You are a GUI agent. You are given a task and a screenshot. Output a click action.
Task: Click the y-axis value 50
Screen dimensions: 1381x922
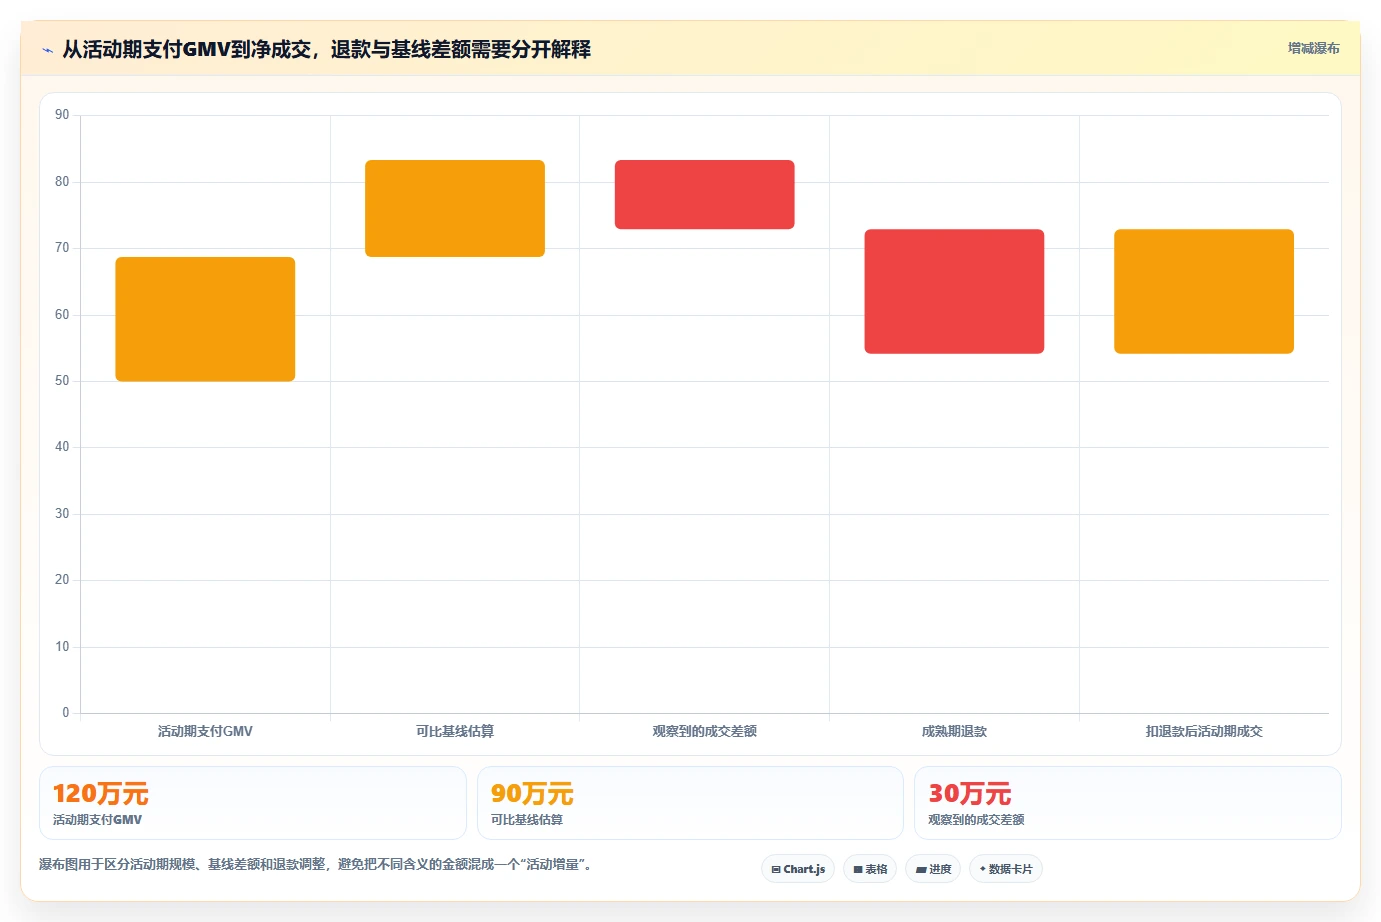[62, 381]
